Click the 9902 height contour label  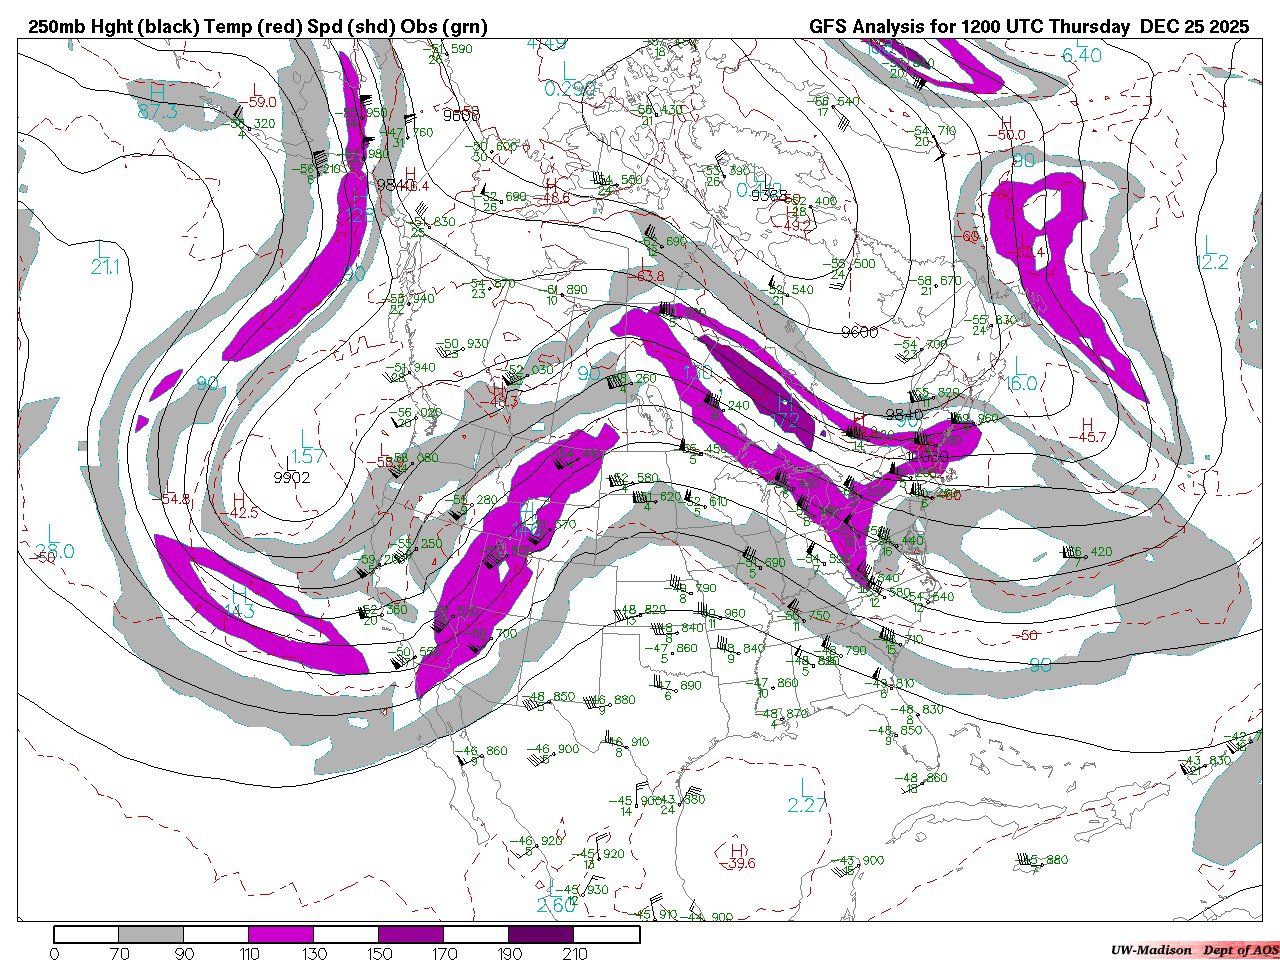tap(292, 478)
